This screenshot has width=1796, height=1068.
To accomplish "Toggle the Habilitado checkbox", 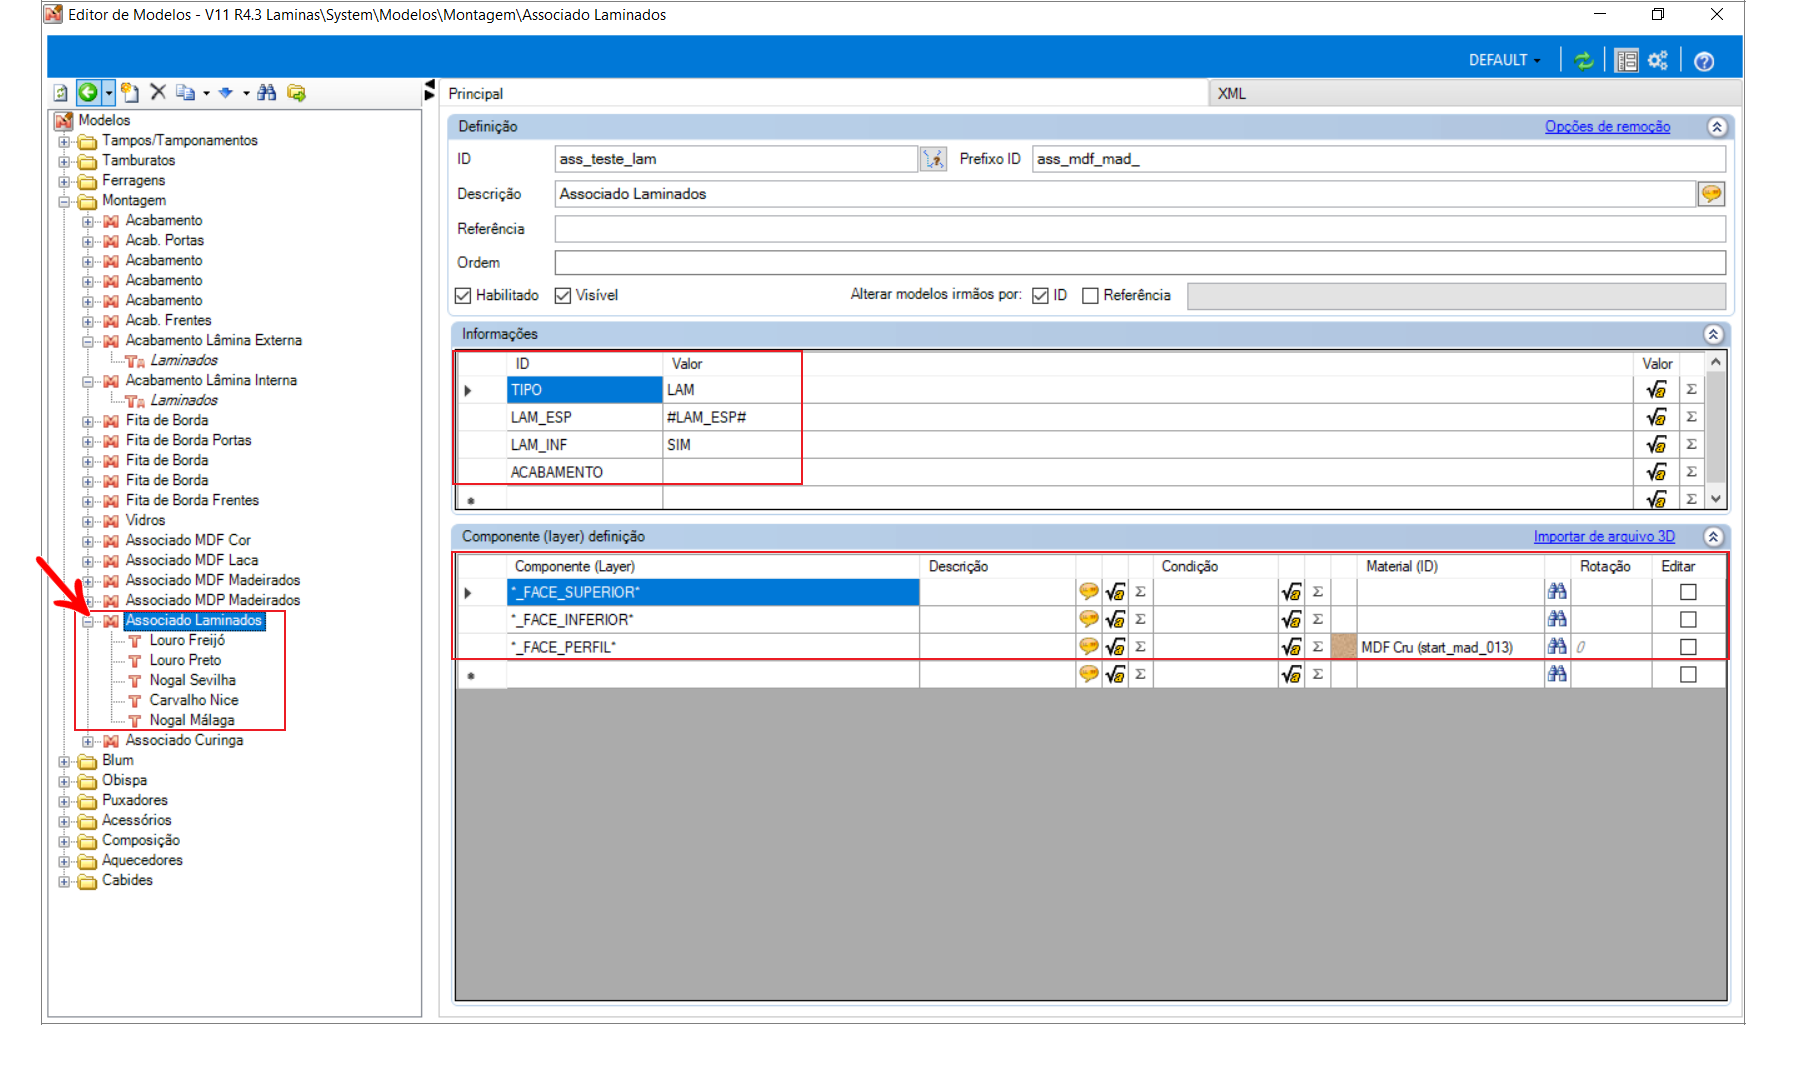I will coord(463,296).
